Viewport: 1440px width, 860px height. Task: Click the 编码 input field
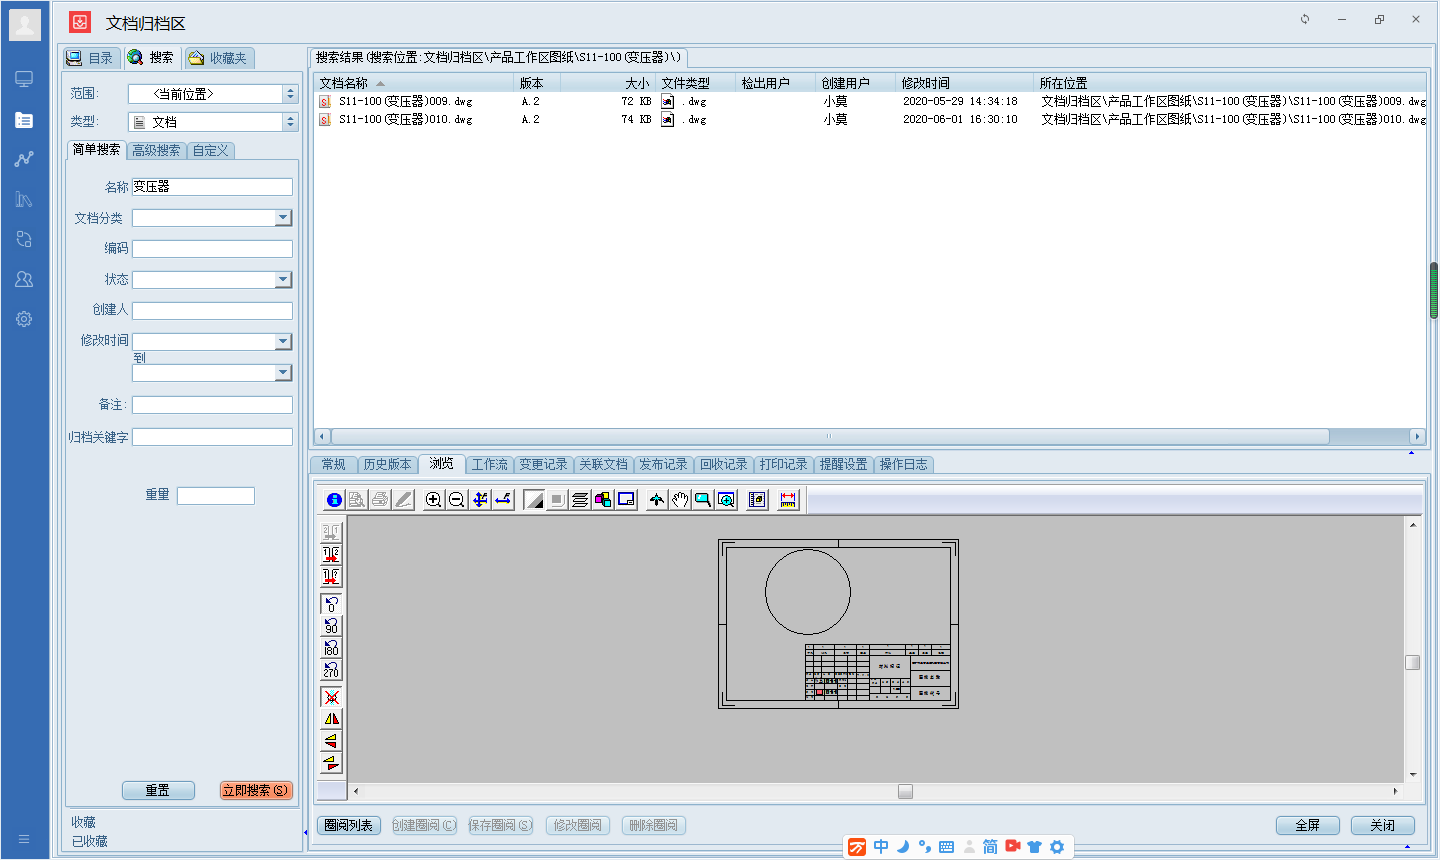click(x=212, y=249)
